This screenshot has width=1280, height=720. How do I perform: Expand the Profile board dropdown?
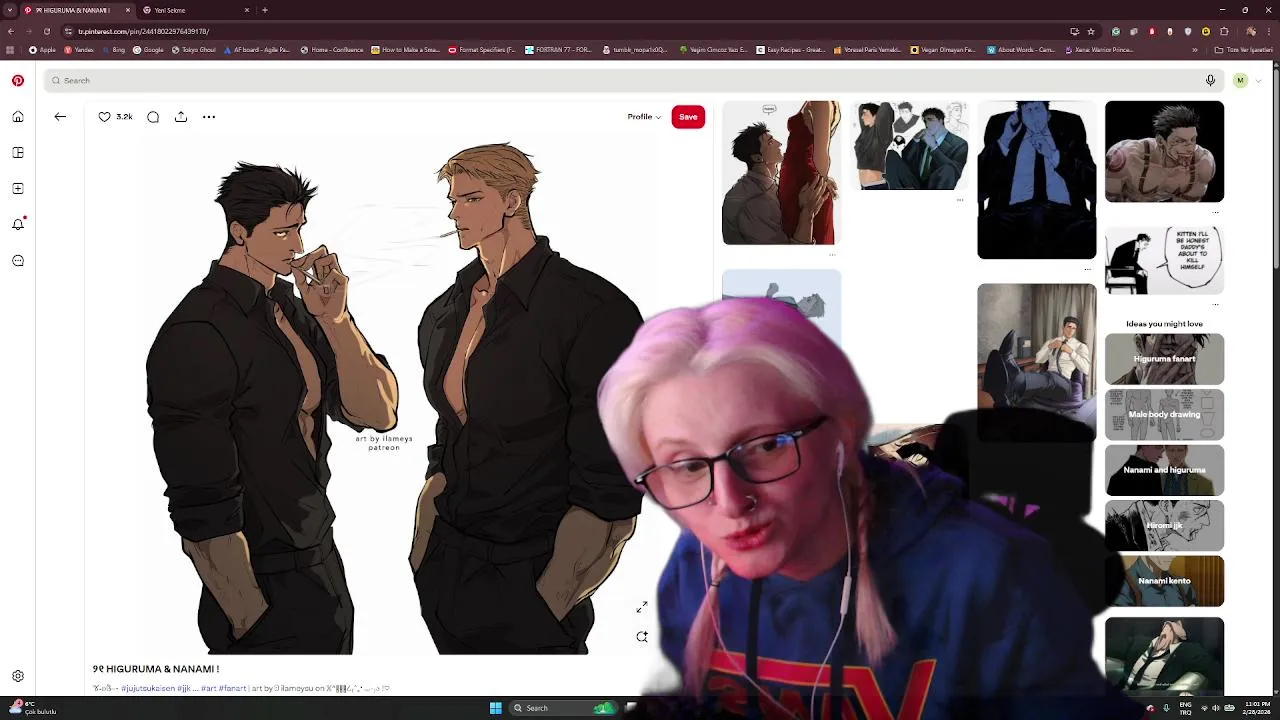(644, 117)
